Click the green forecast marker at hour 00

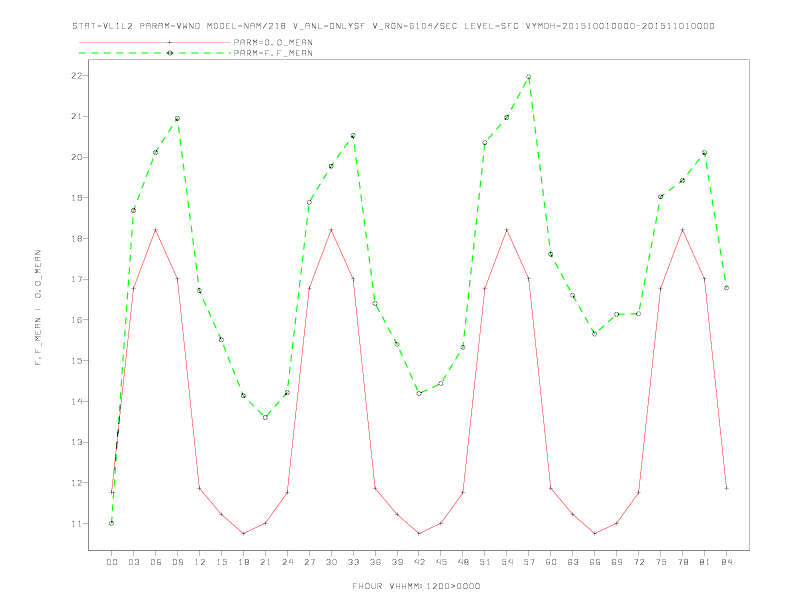112,524
